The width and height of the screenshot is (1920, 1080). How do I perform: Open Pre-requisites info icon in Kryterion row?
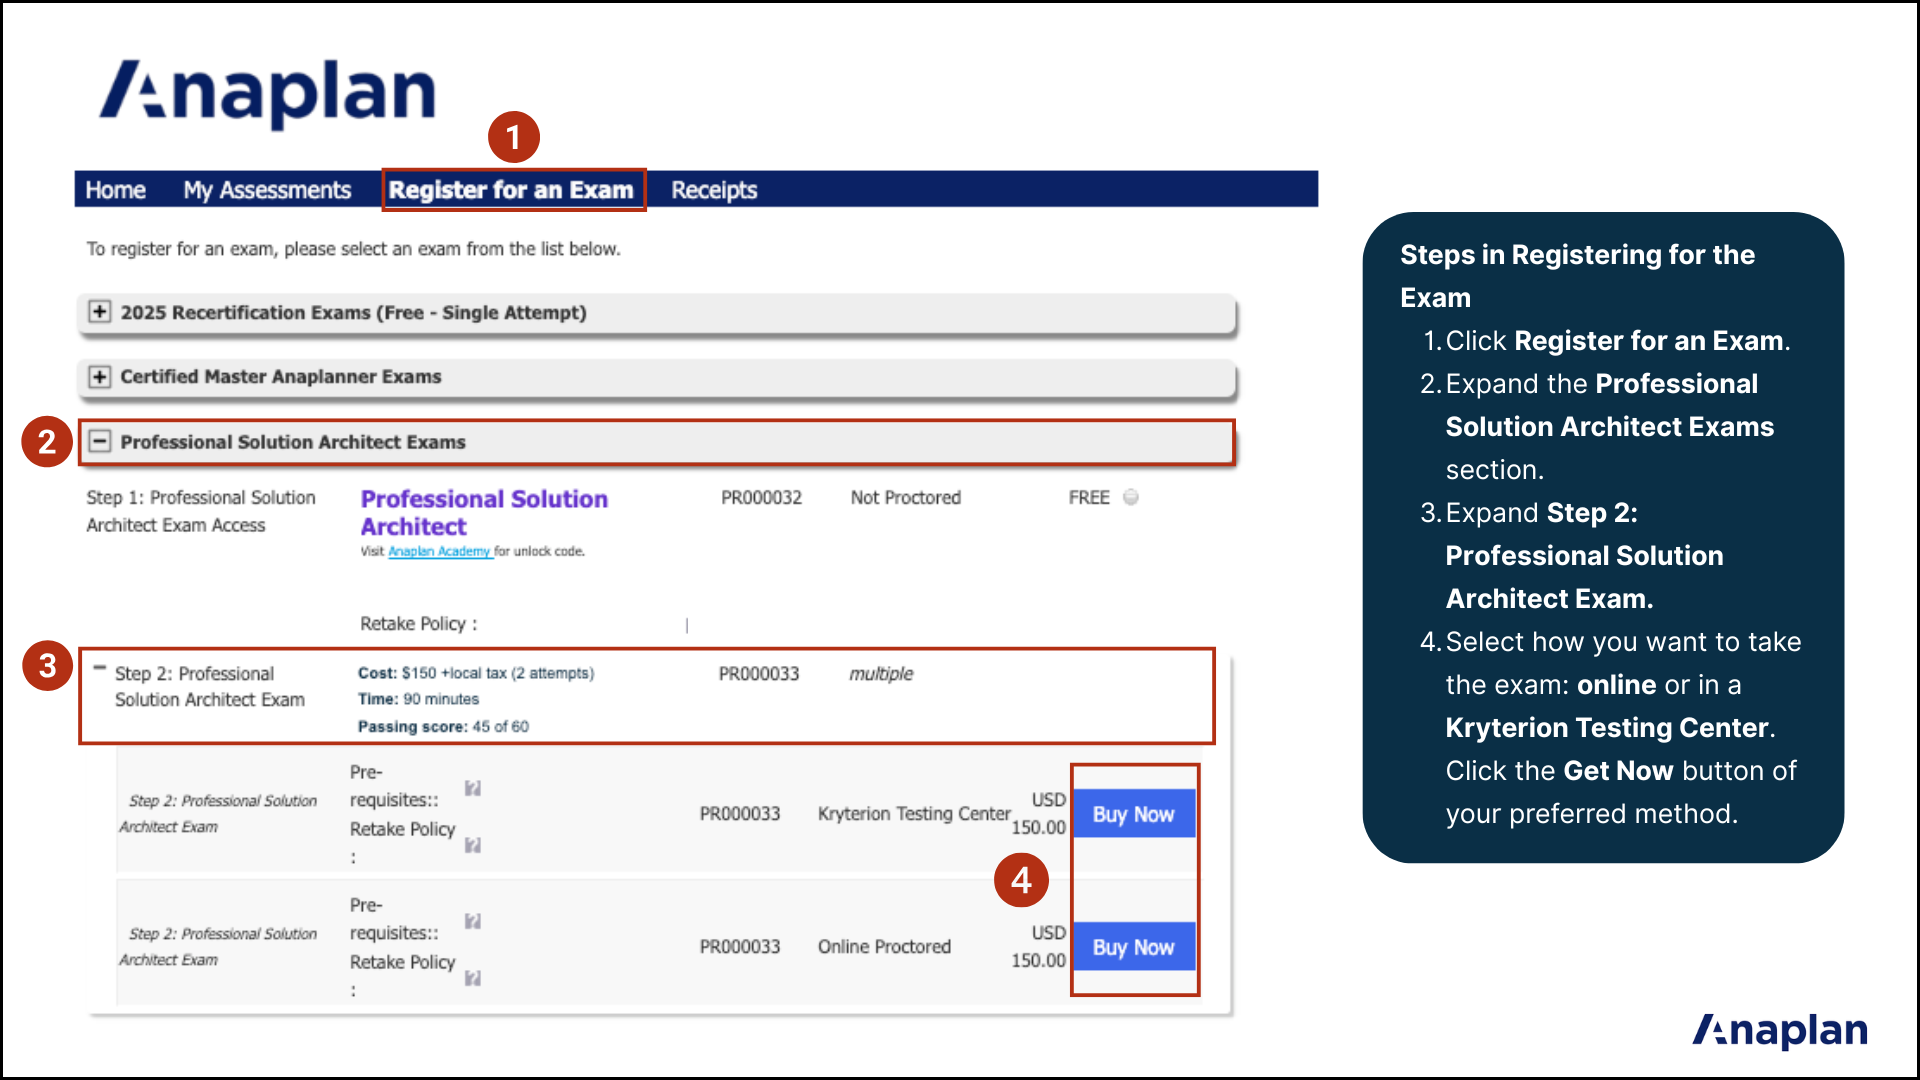pos(473,788)
